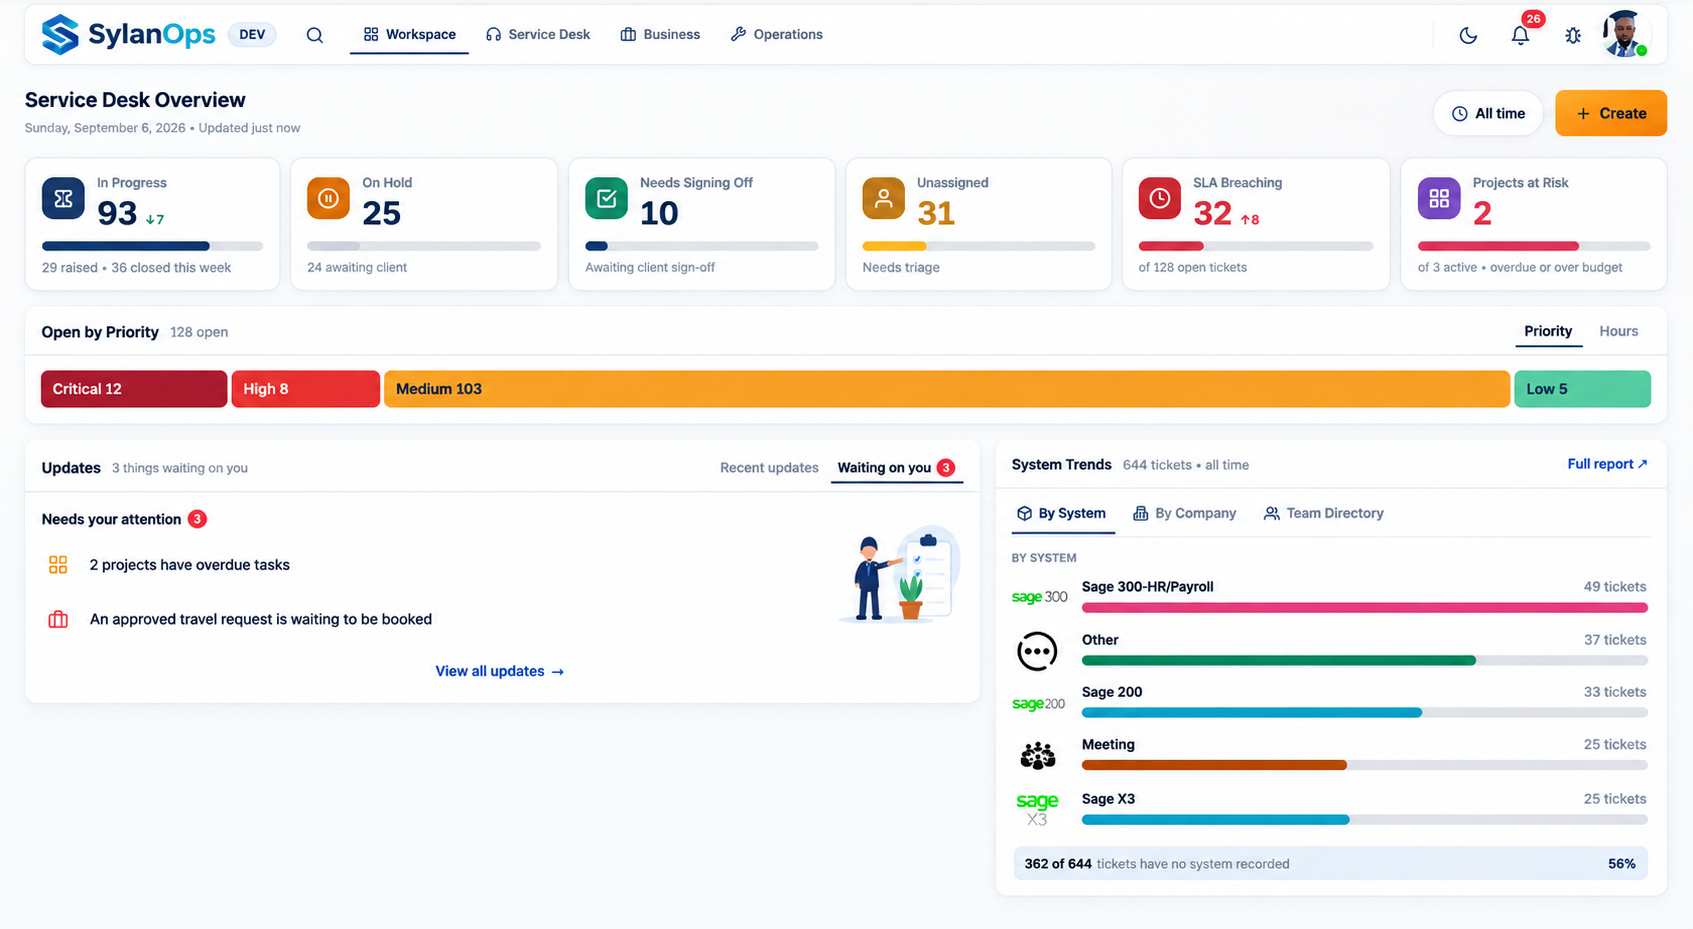This screenshot has height=929, width=1693.
Task: Click the 33 tickets count
Action: 1614,692
